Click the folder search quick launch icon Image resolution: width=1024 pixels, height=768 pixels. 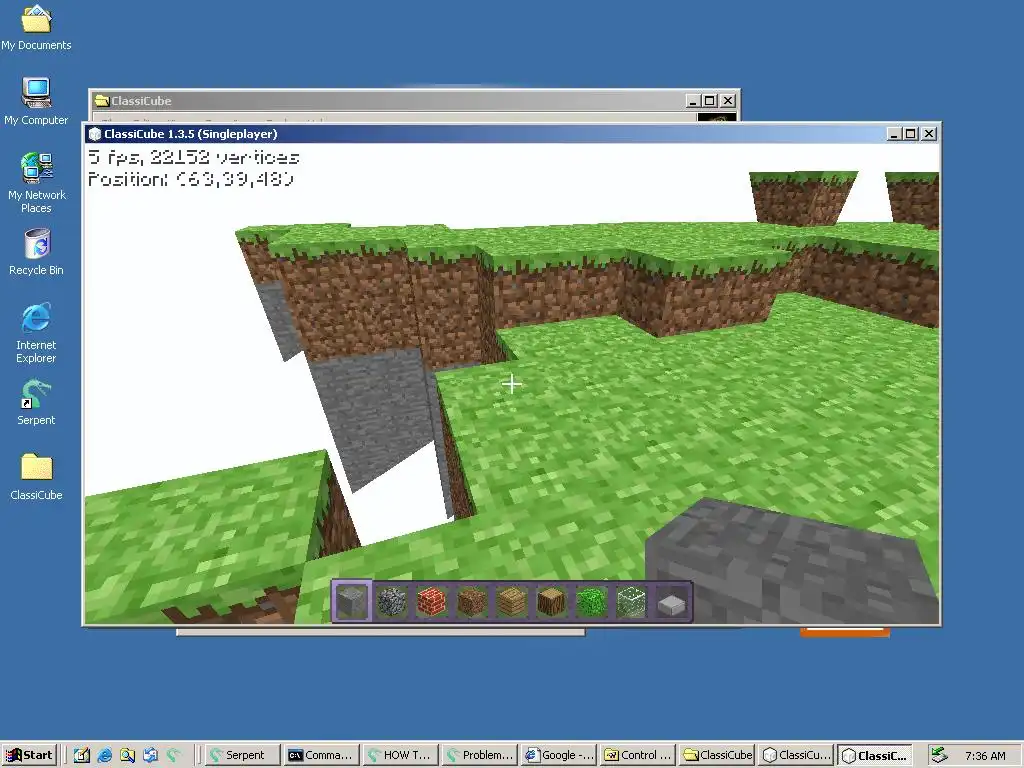(127, 755)
